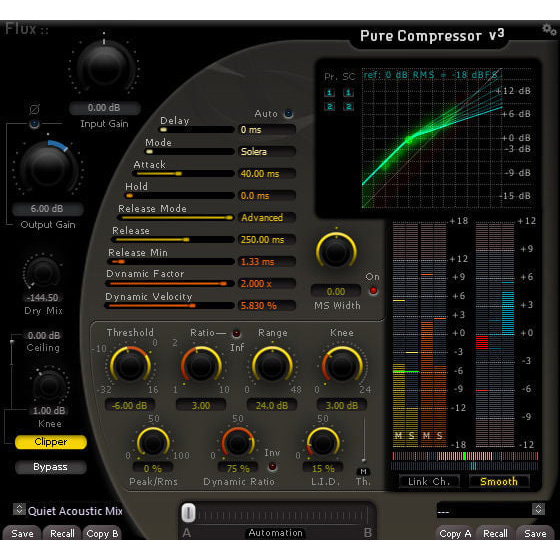Image resolution: width=560 pixels, height=560 pixels.
Task: Click the Automation label button
Action: [275, 533]
